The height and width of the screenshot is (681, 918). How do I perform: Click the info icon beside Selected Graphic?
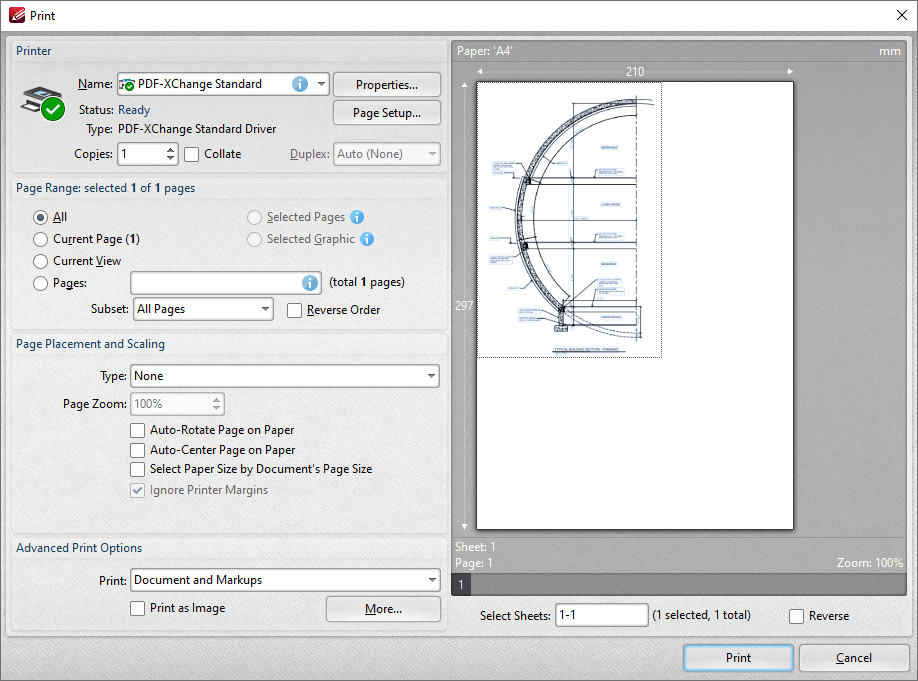coord(366,239)
